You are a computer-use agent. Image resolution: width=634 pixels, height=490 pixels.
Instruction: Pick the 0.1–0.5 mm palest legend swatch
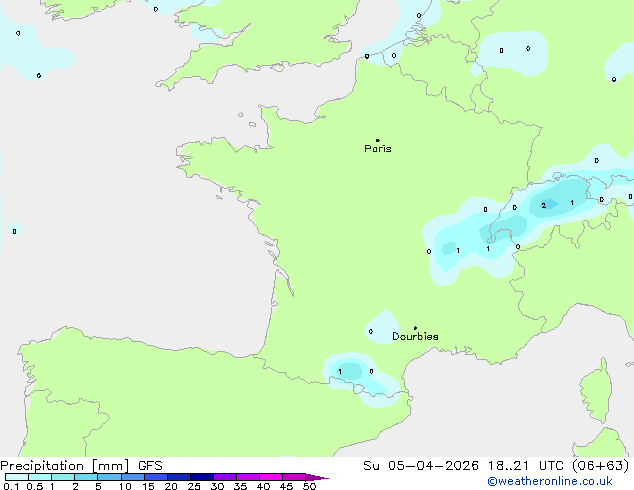coord(17,477)
